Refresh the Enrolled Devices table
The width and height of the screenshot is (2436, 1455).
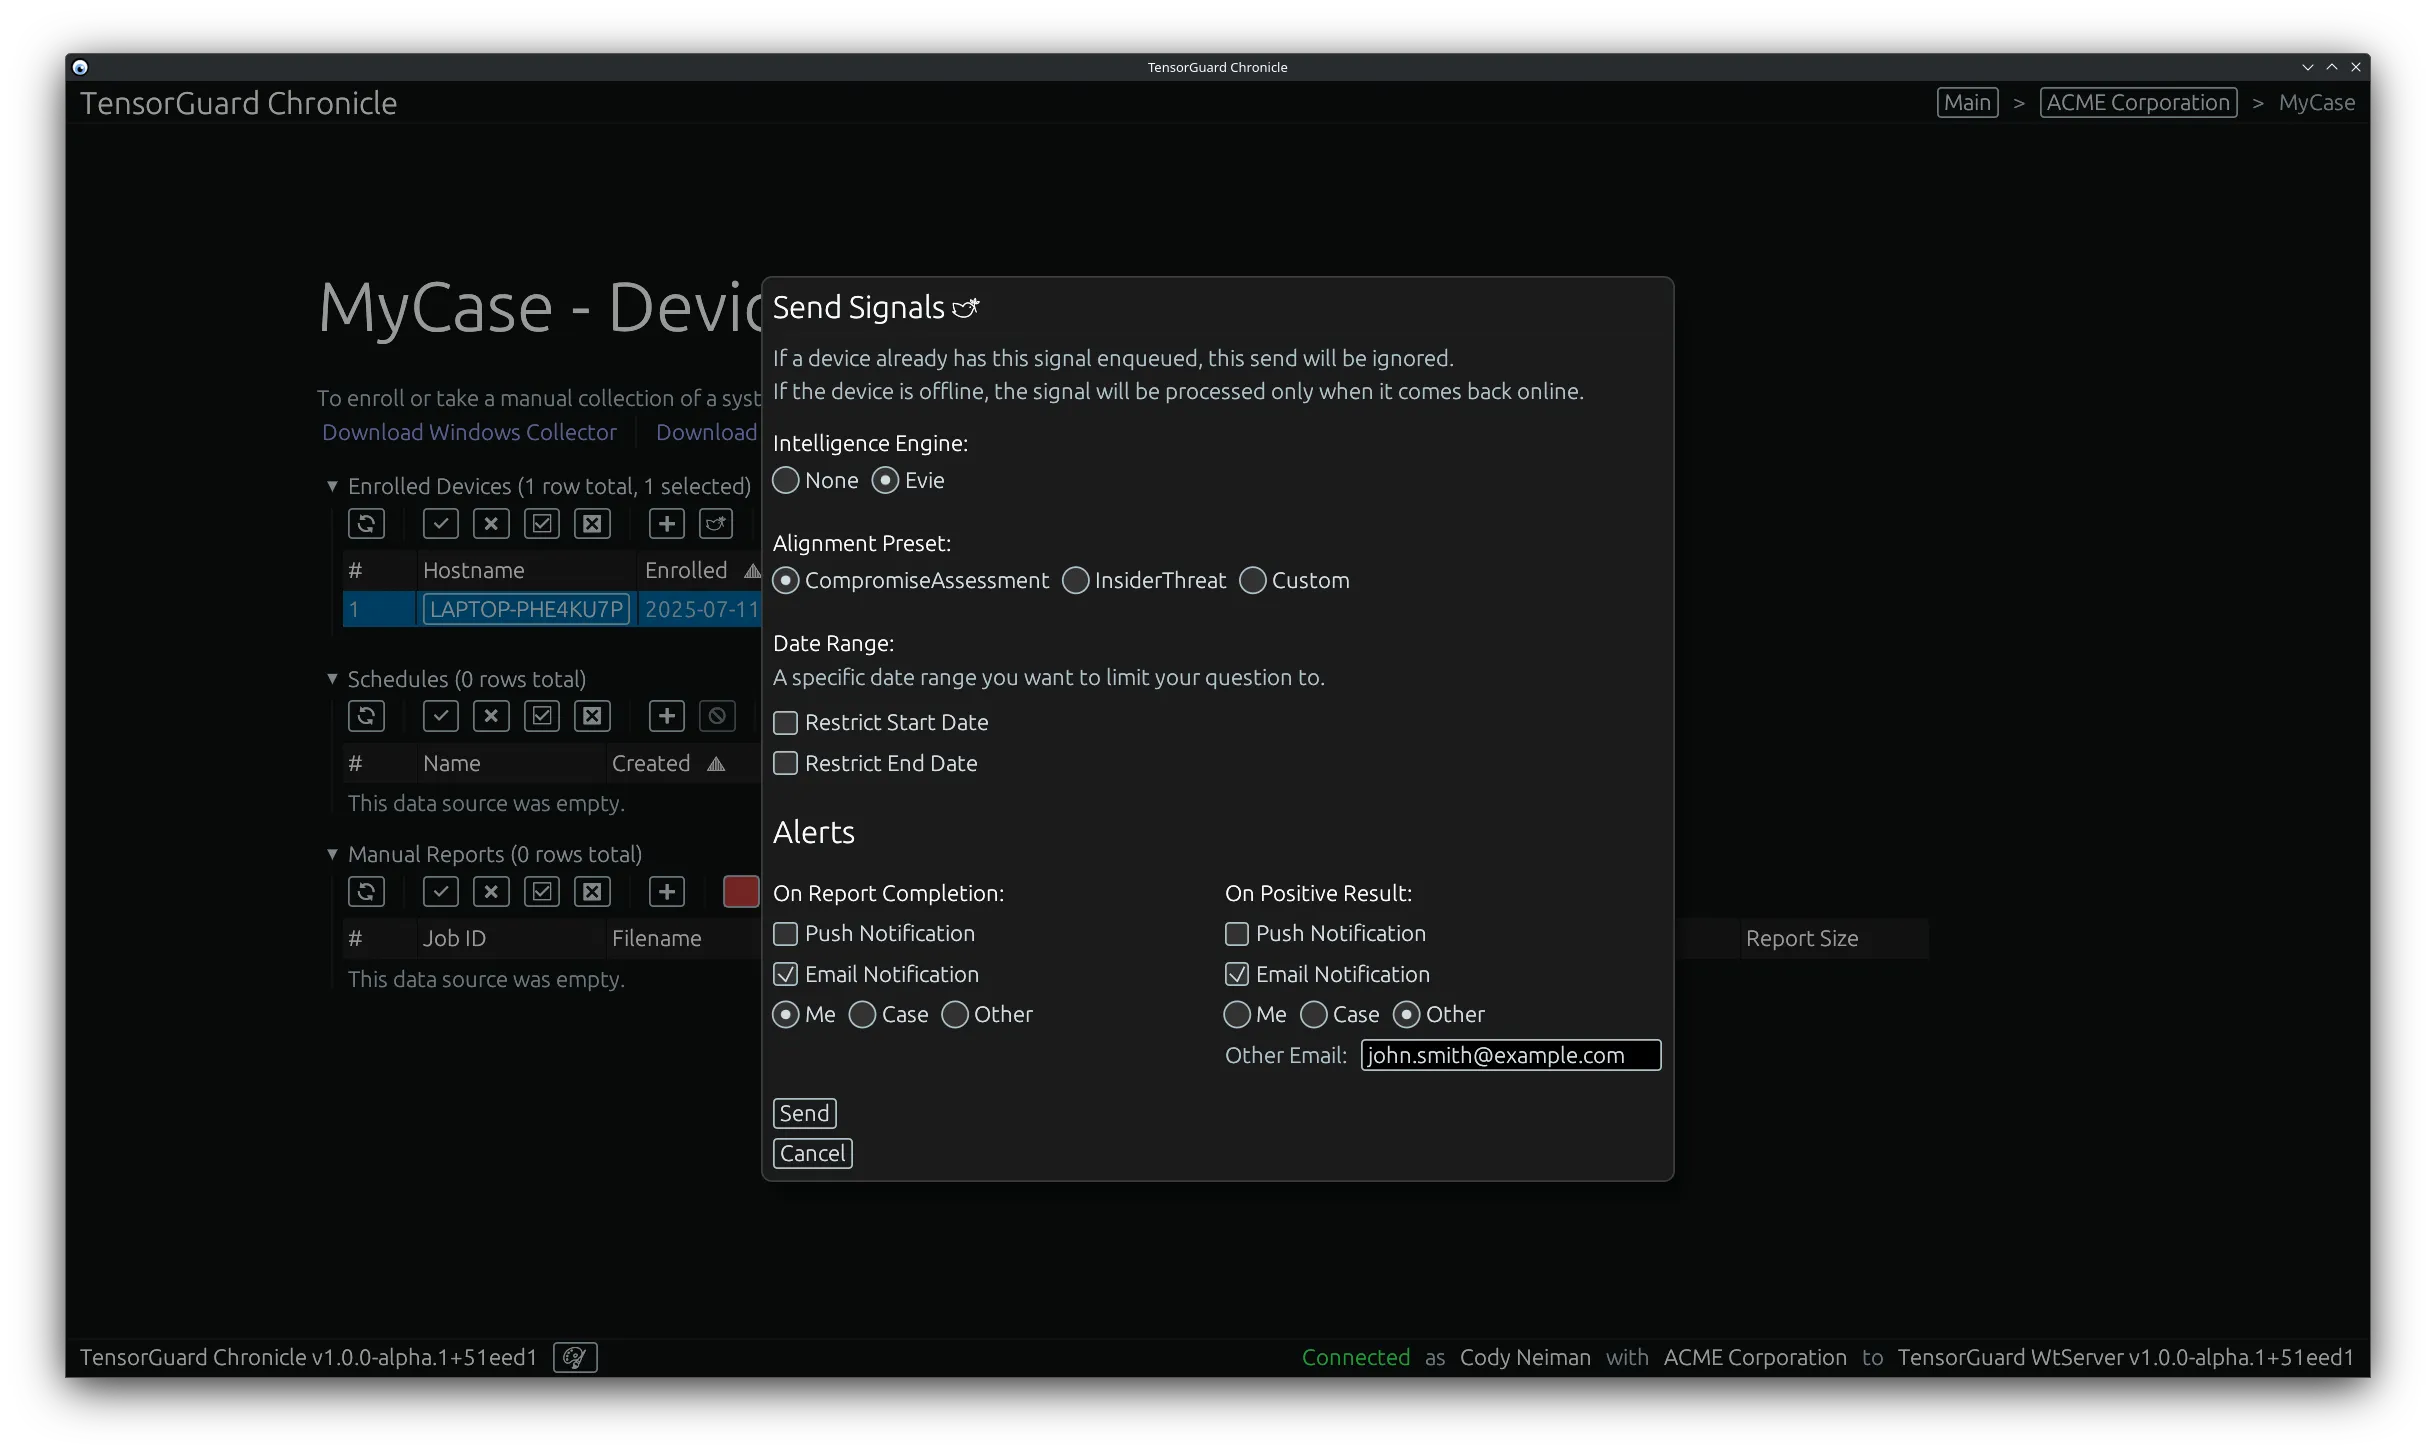click(366, 523)
